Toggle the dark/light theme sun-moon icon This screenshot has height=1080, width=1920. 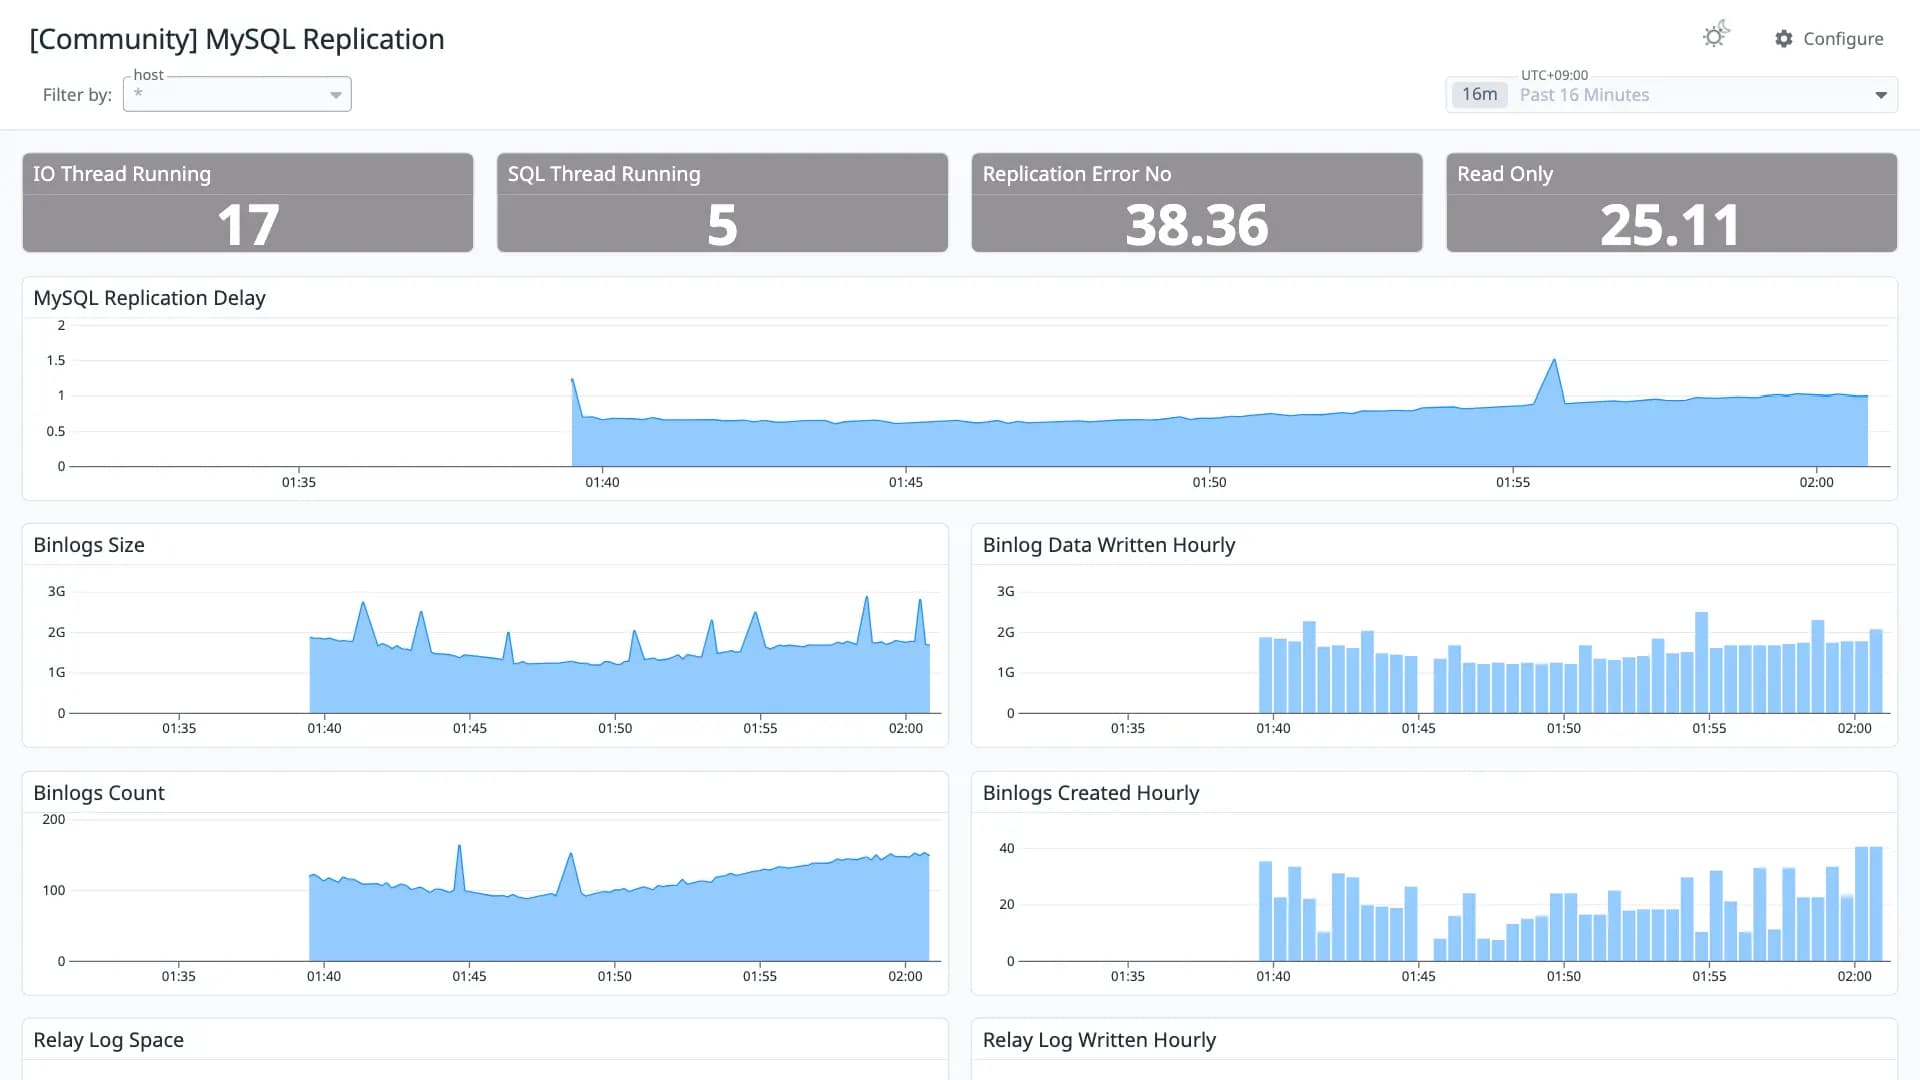1716,36
